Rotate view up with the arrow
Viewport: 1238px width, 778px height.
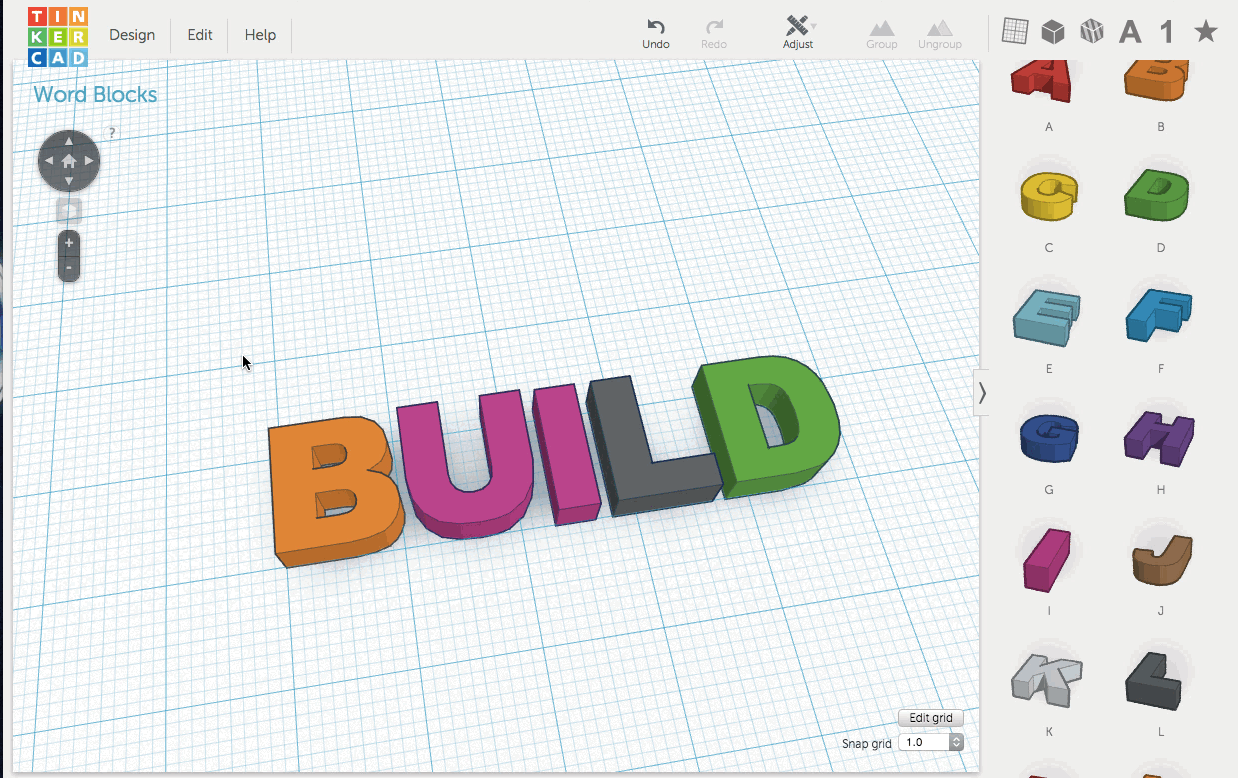click(69, 140)
